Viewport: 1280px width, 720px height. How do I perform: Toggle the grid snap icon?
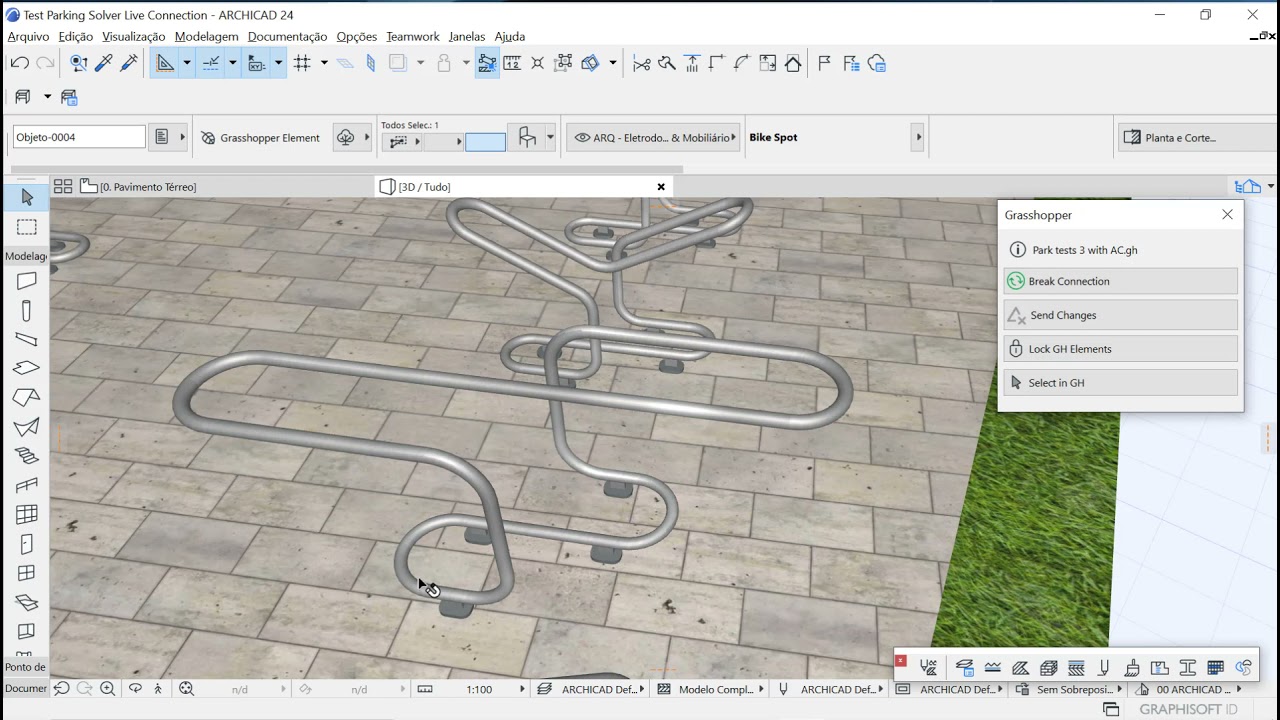302,63
